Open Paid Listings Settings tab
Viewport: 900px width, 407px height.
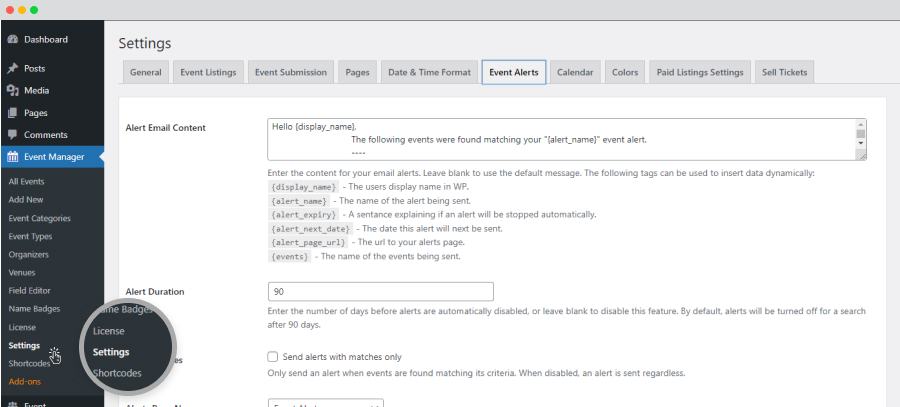700,72
